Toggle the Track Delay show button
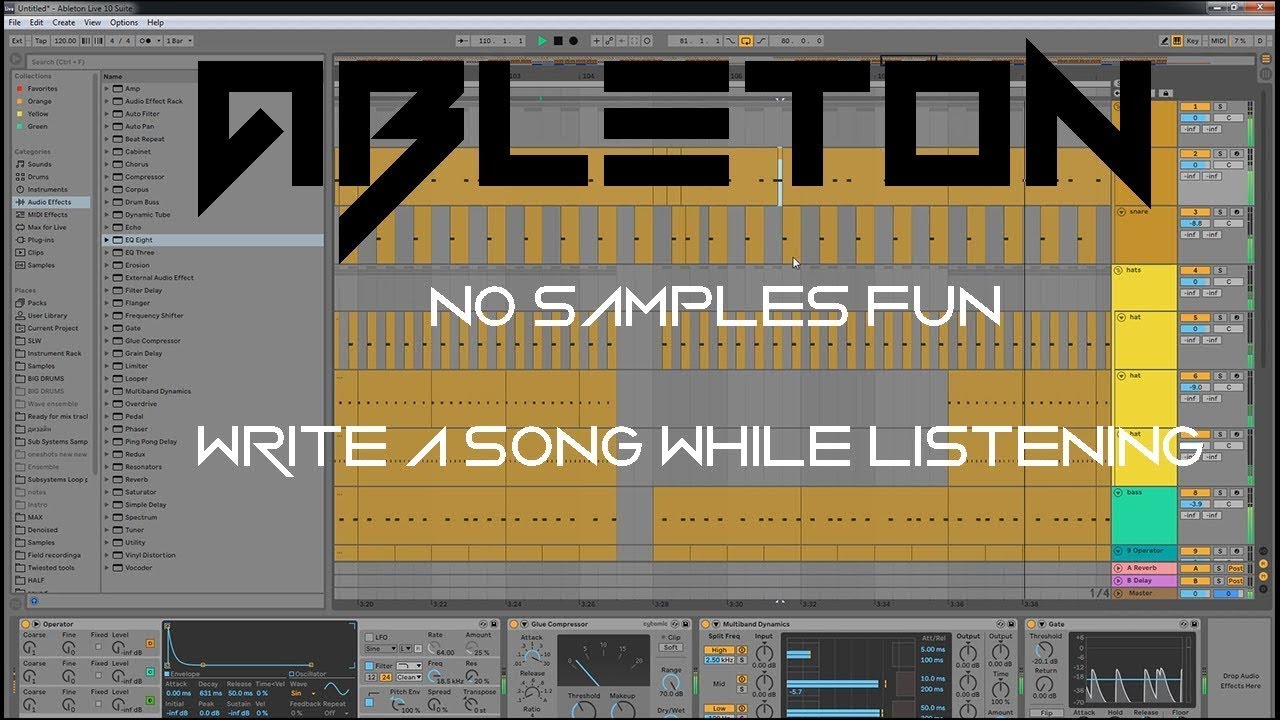This screenshot has height=720, width=1280. [x=1263, y=589]
